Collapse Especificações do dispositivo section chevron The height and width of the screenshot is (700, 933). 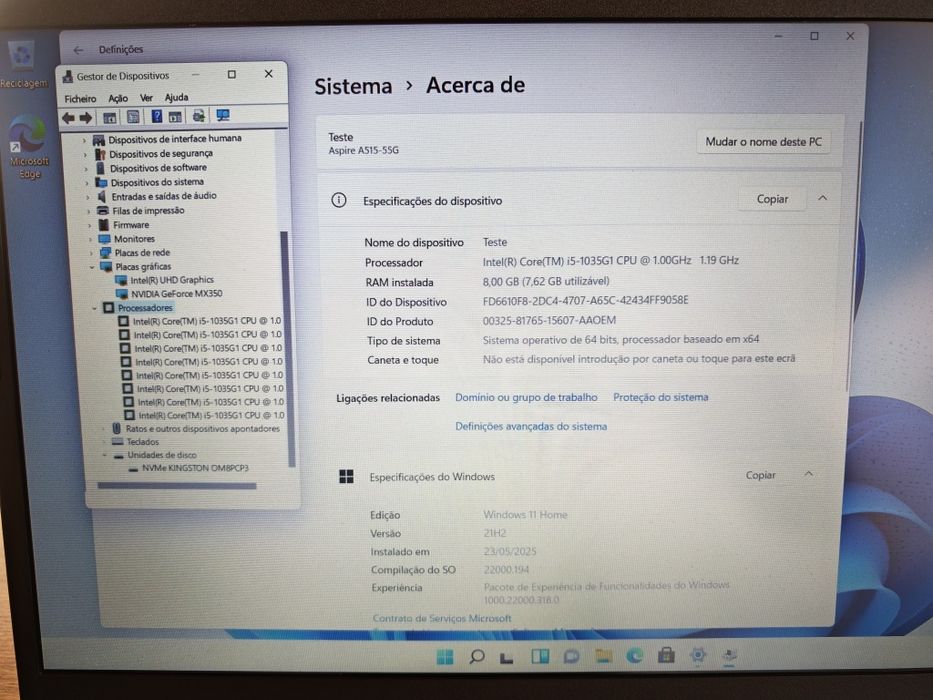(x=822, y=198)
